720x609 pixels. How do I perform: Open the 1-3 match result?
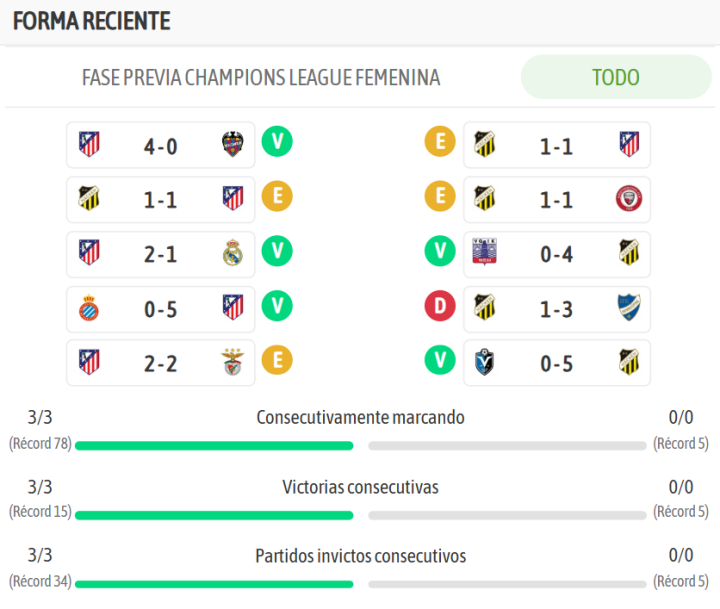click(556, 309)
